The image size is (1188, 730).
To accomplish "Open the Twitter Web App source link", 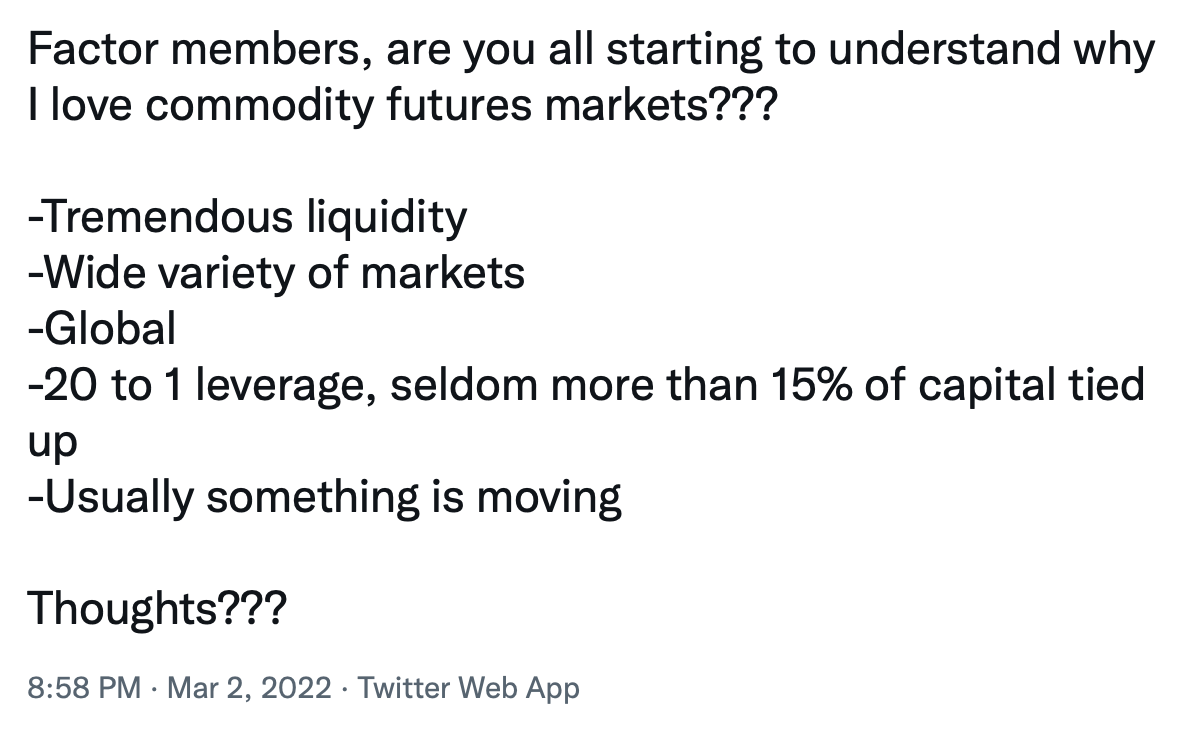I will [468, 688].
